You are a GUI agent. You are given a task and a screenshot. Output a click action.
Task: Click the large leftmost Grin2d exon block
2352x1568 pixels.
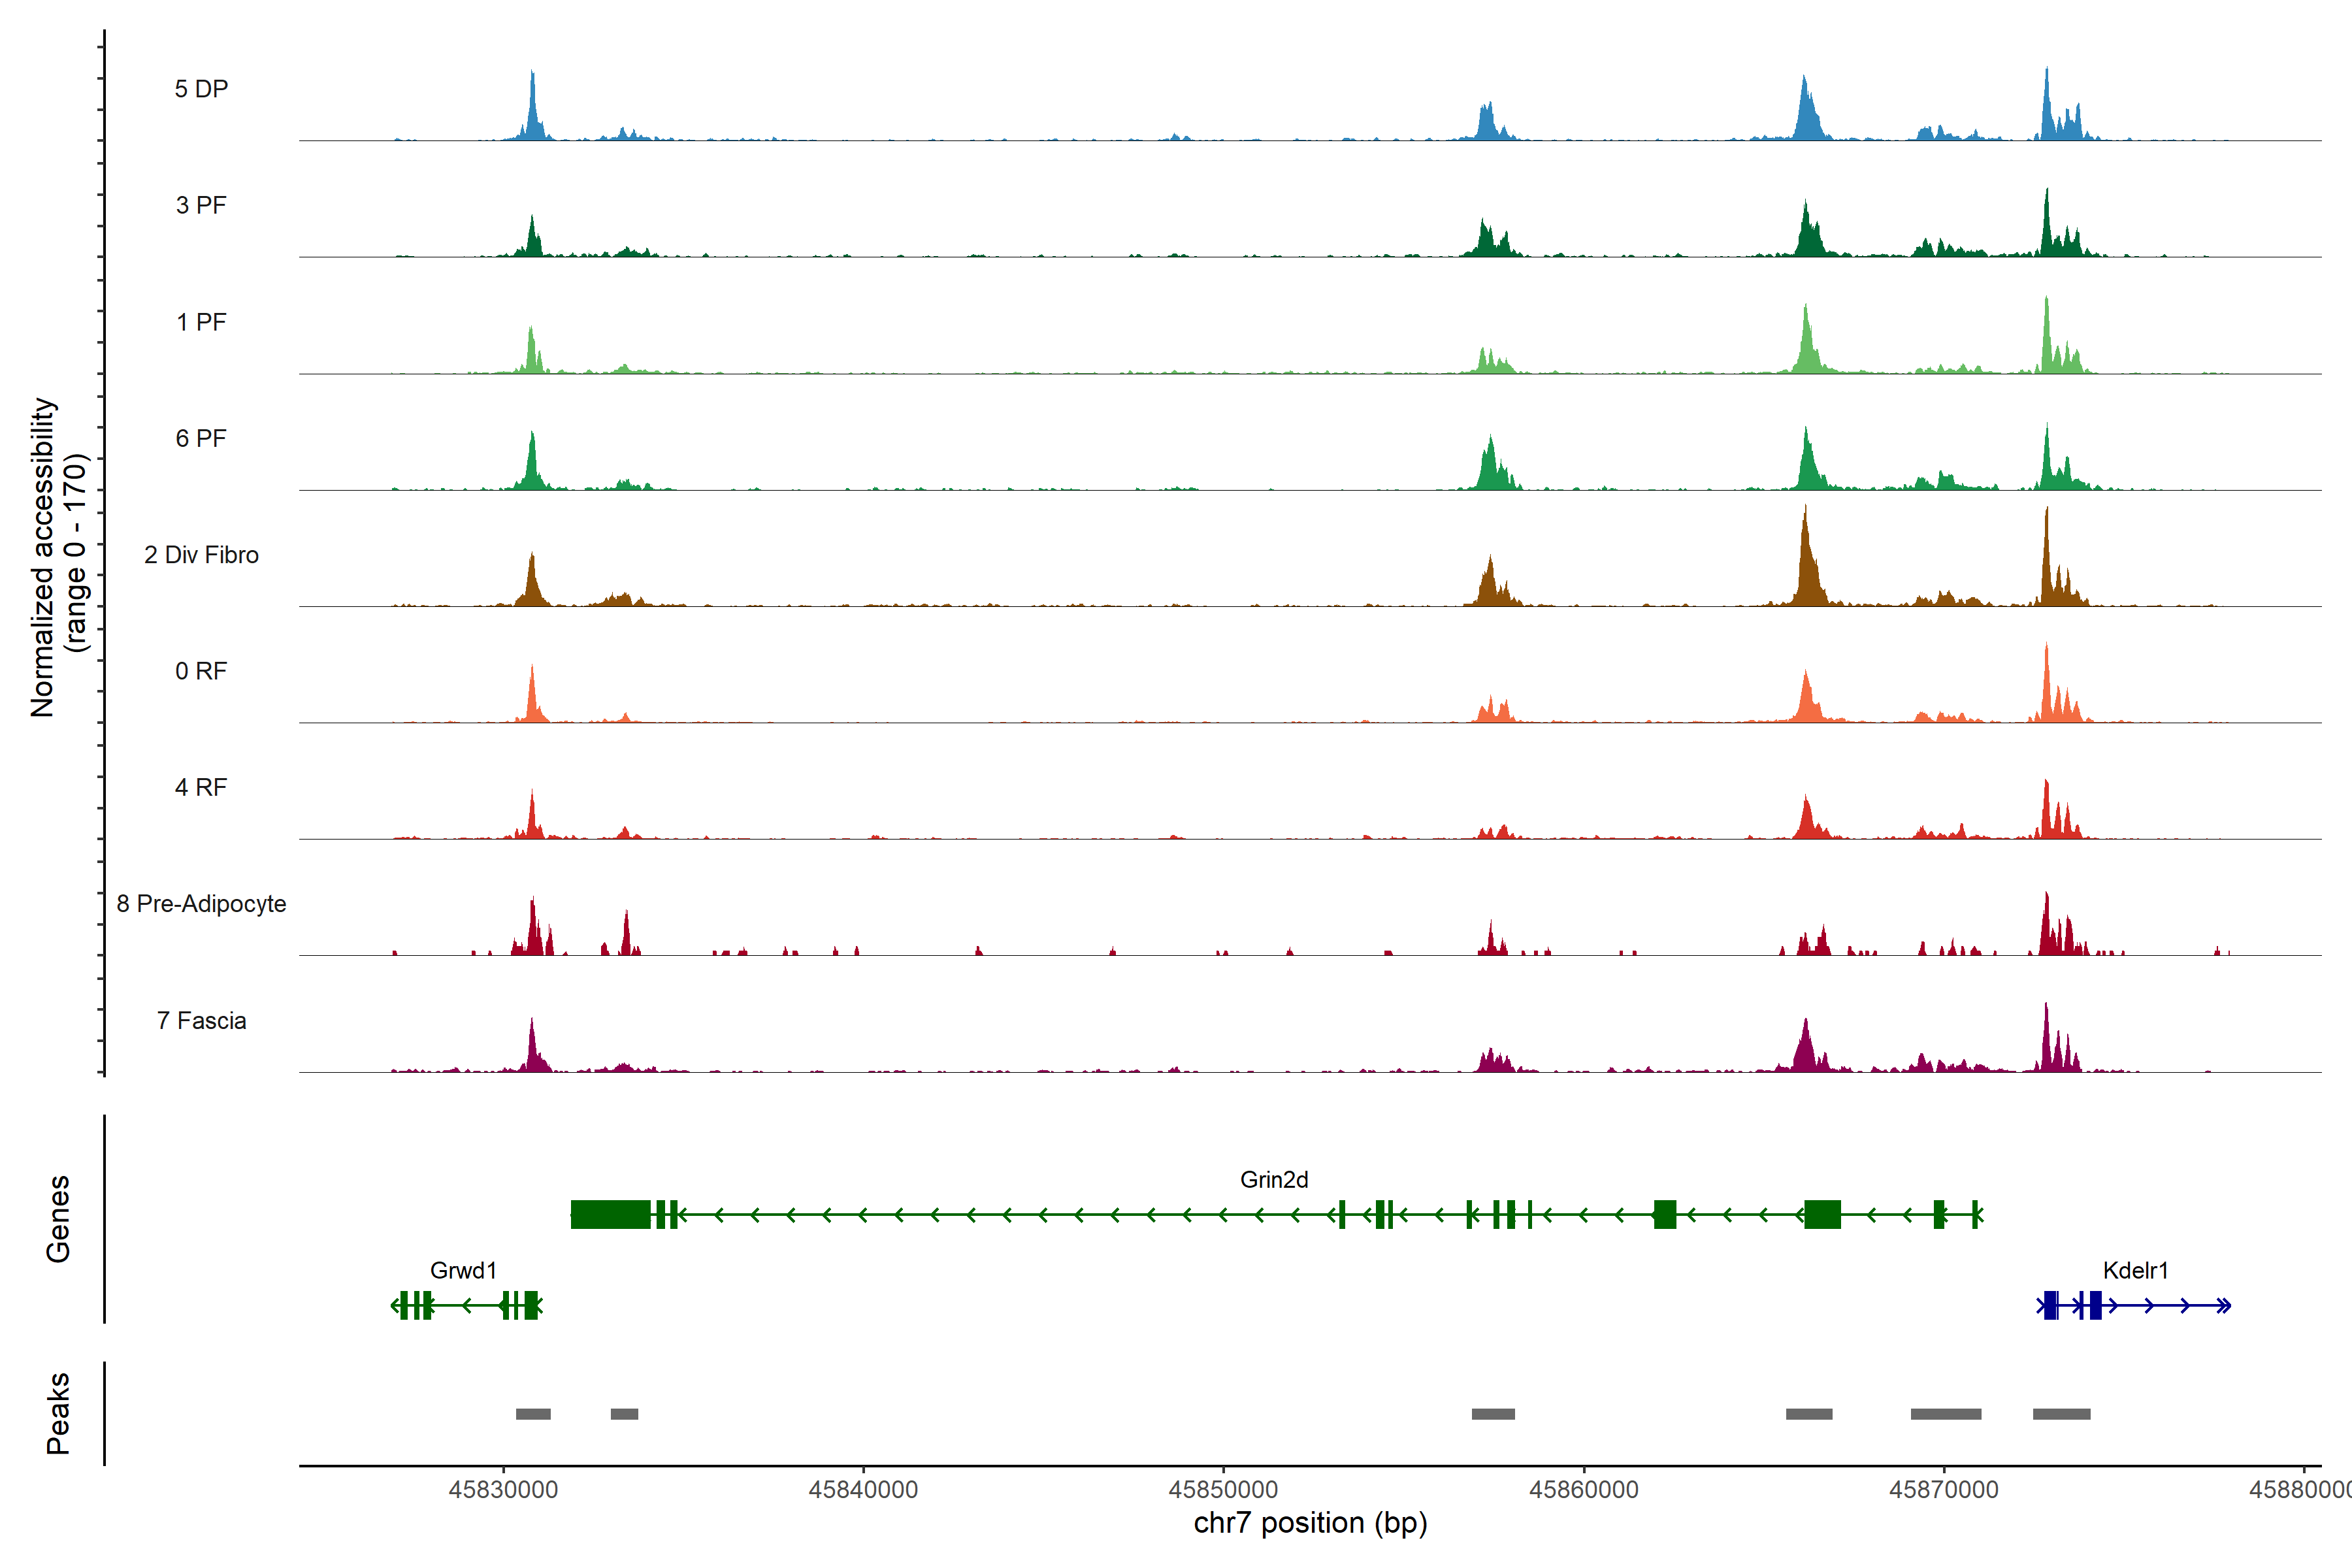tap(610, 1215)
